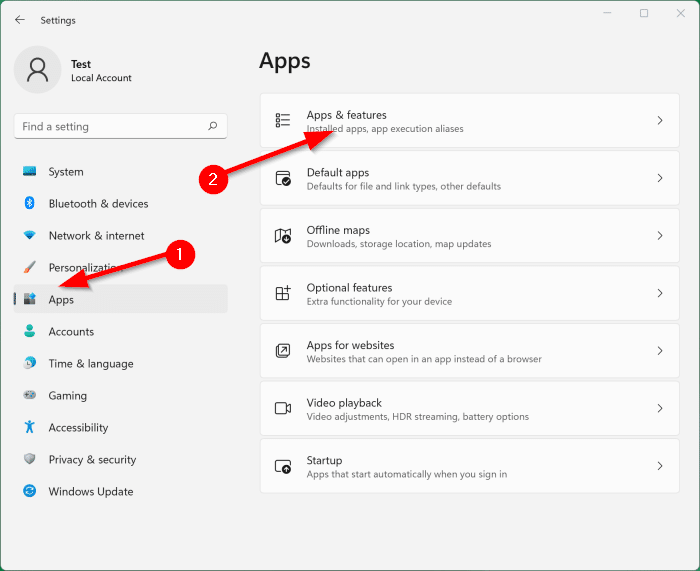The height and width of the screenshot is (571, 700).
Task: Click the back arrow in Settings
Action: click(20, 20)
